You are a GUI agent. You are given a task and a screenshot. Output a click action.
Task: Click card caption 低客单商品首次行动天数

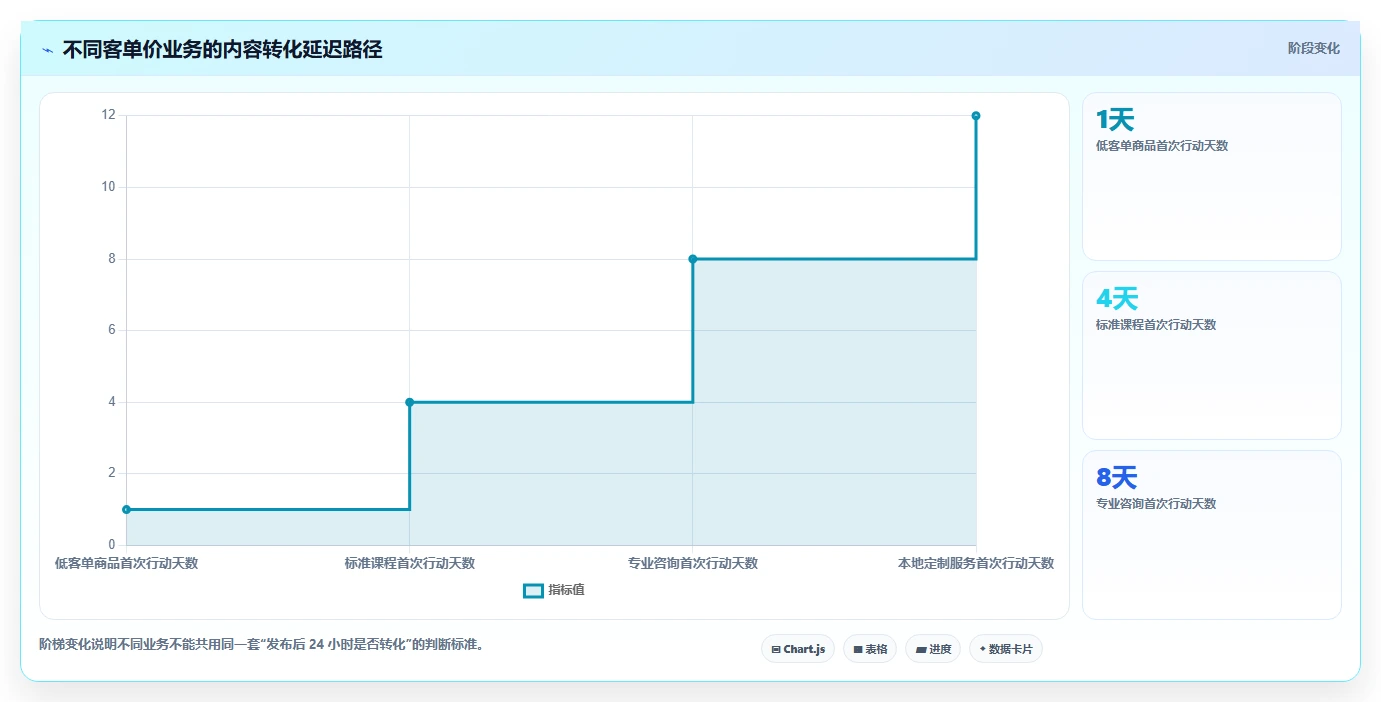point(1162,146)
